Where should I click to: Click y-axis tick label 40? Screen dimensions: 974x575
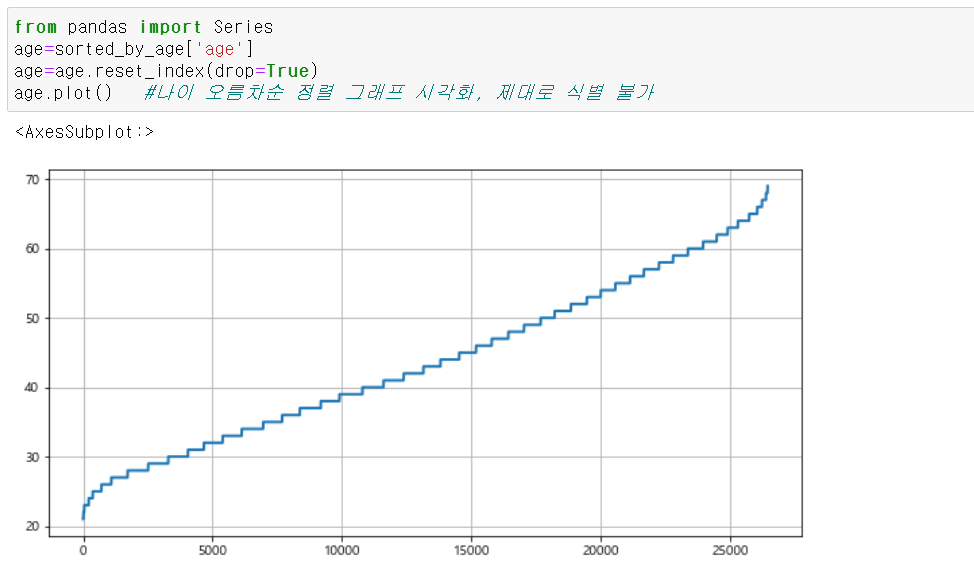point(32,387)
